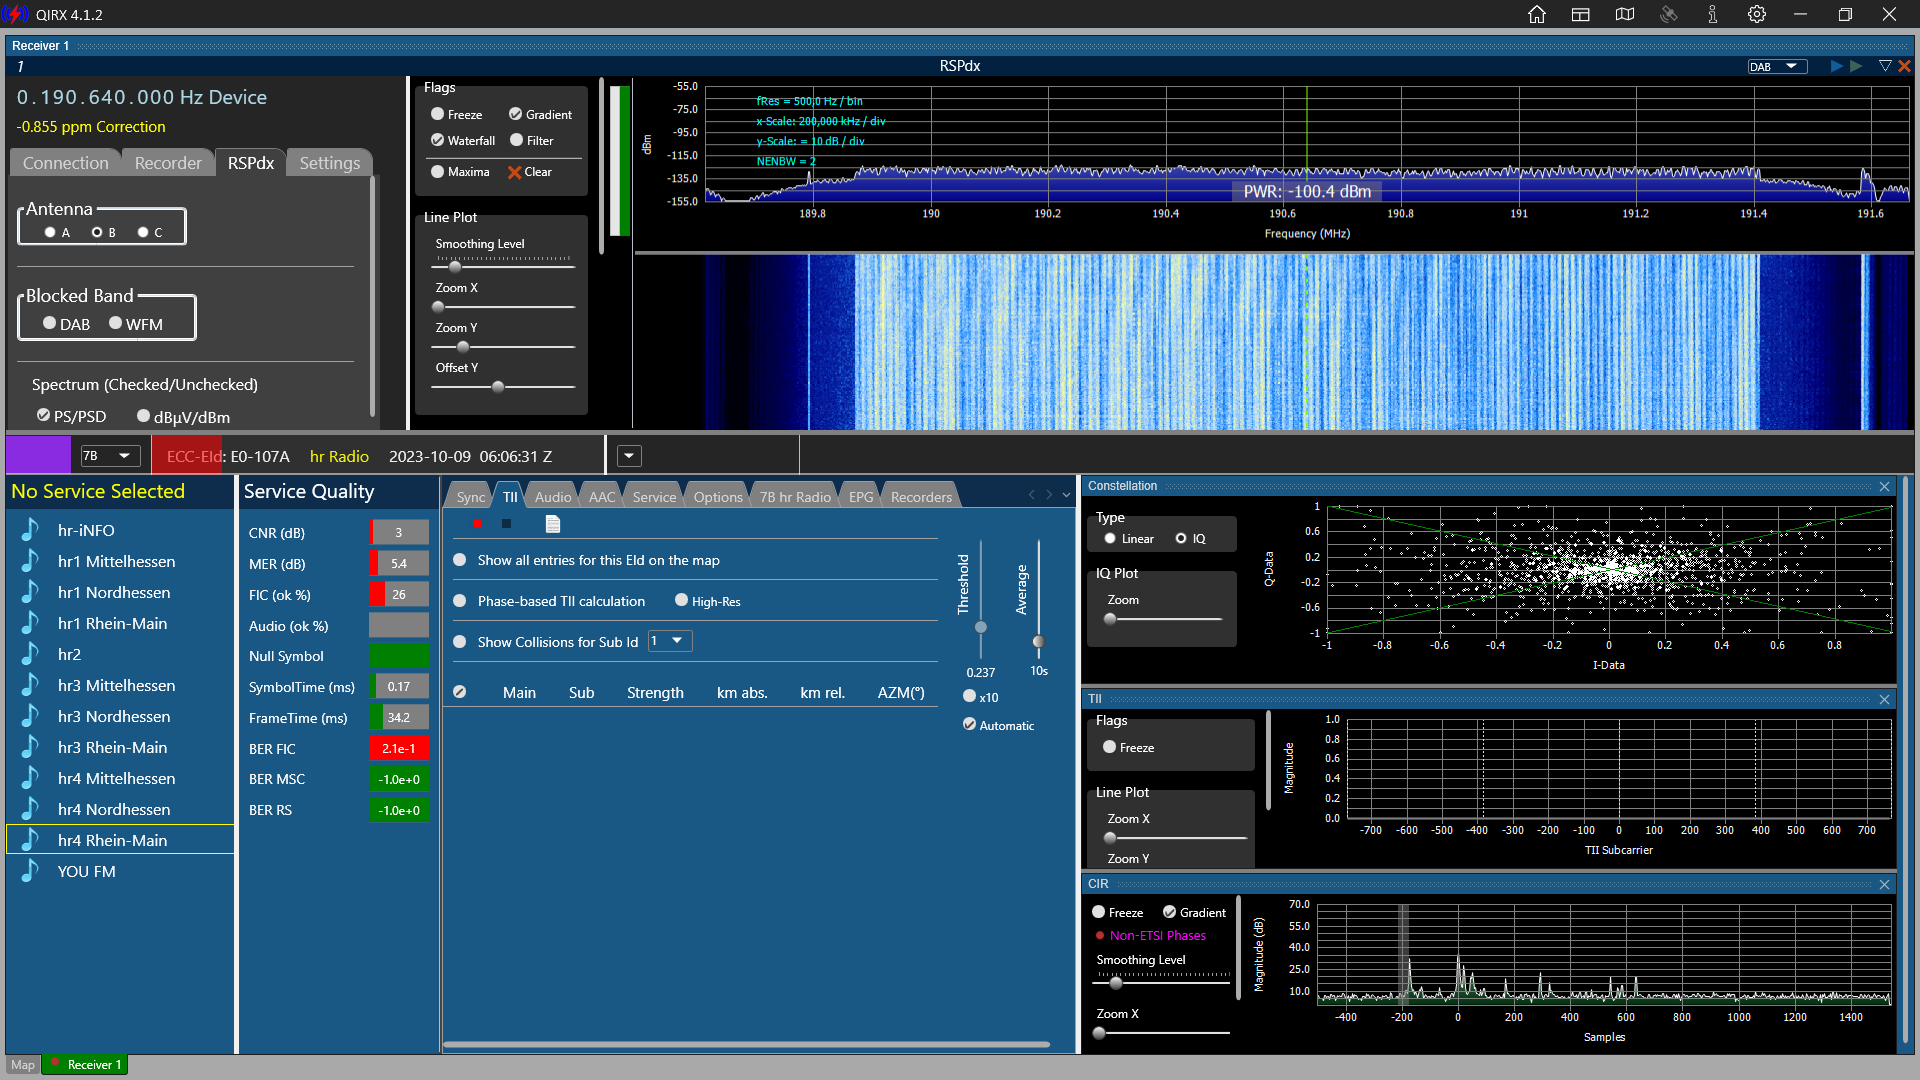Toggle Phase-based TII calculation
The width and height of the screenshot is (1920, 1080).
coord(460,601)
